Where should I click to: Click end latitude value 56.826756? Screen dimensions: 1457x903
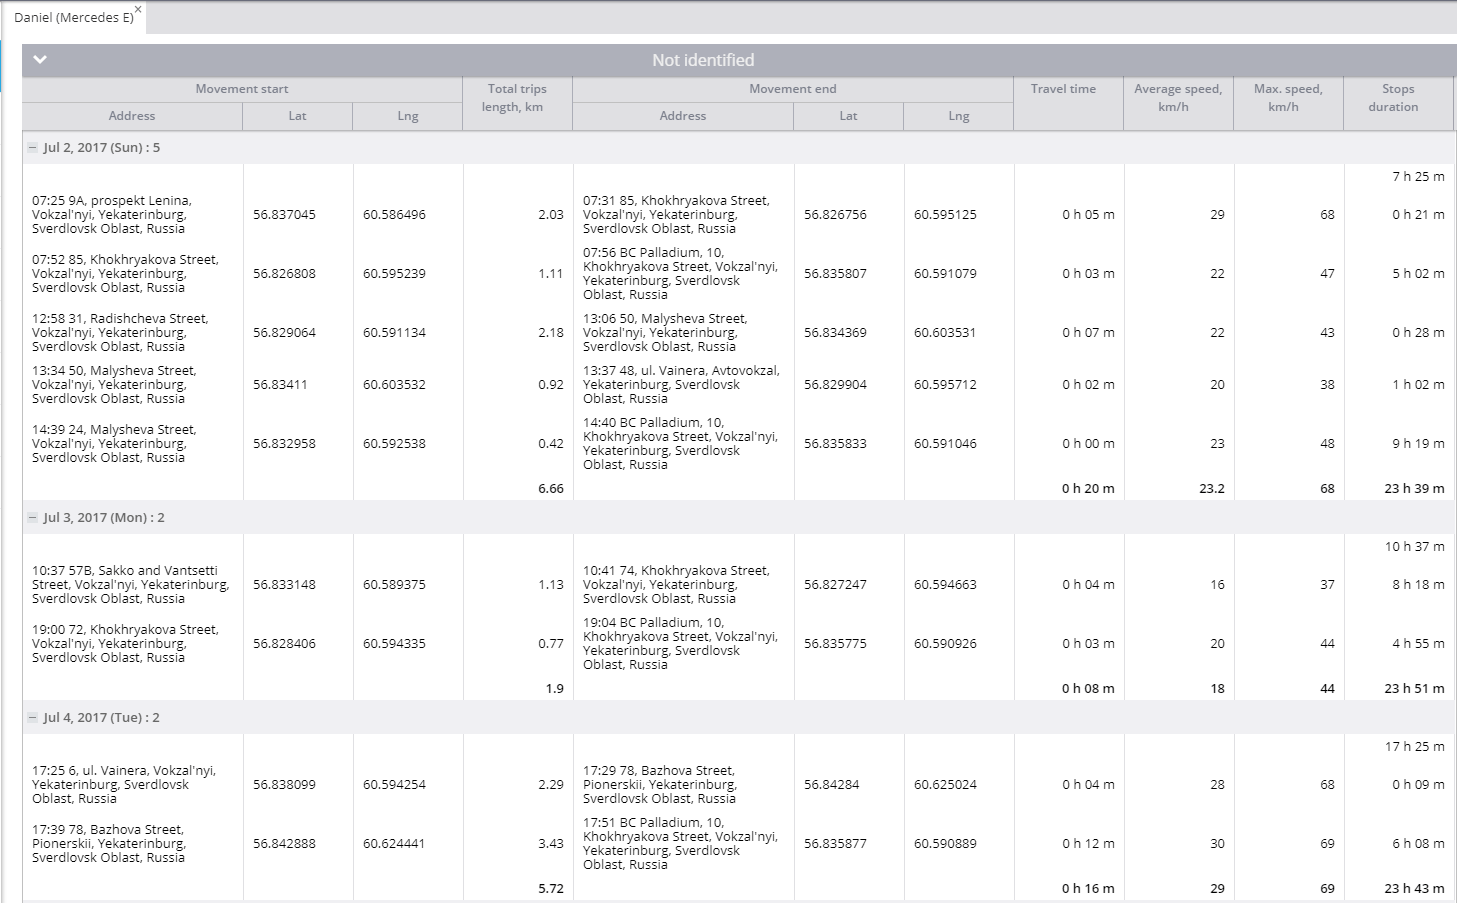pos(835,215)
